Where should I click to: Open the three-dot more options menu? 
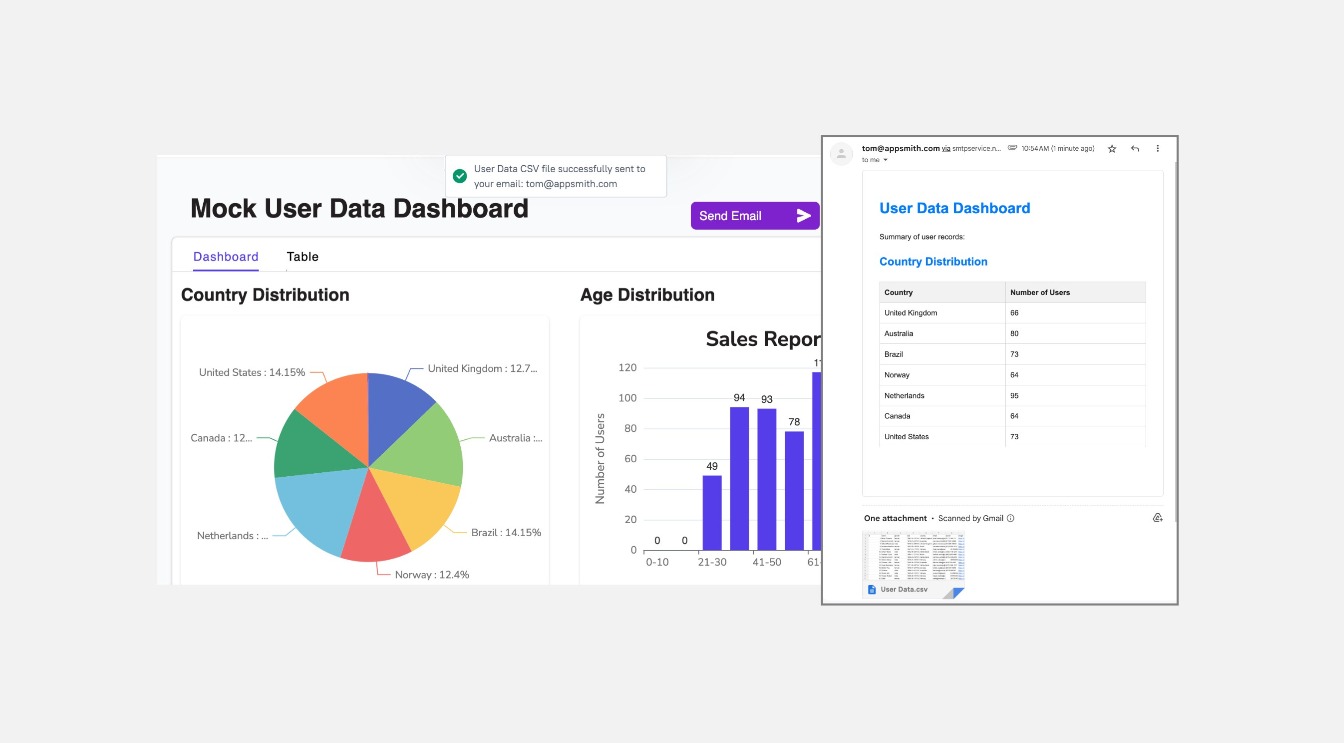(1158, 149)
